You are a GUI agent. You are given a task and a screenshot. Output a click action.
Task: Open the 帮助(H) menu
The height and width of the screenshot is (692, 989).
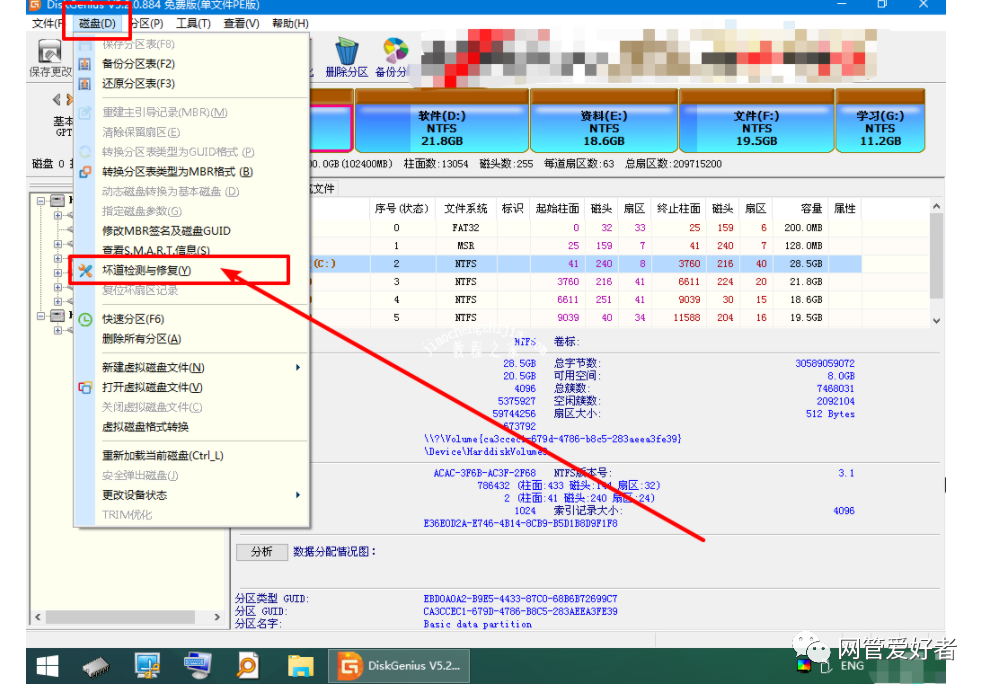click(290, 23)
